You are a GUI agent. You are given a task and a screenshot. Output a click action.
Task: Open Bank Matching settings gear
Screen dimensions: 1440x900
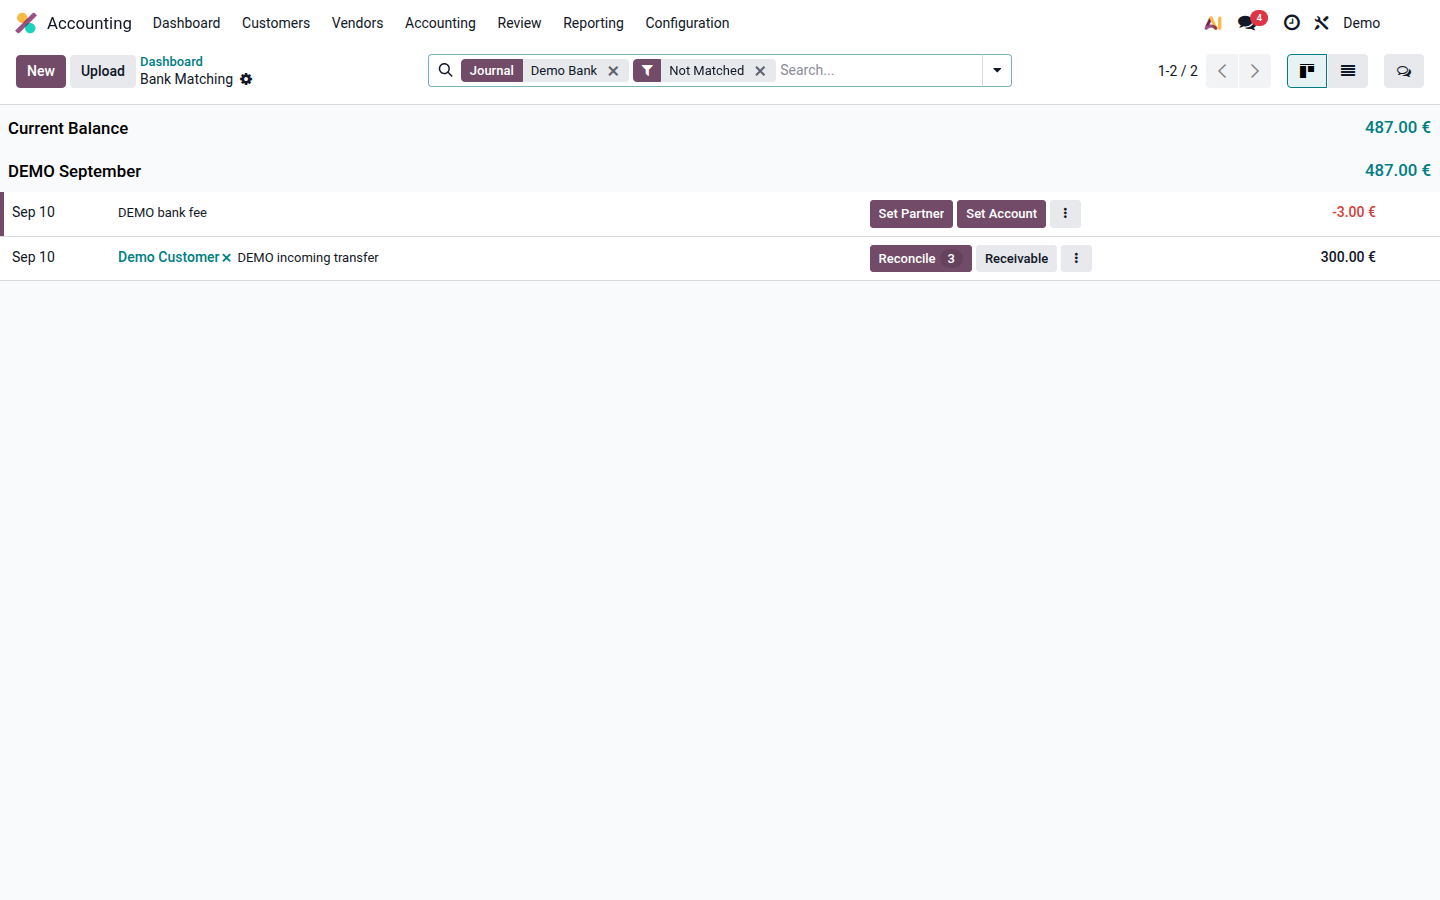246,79
